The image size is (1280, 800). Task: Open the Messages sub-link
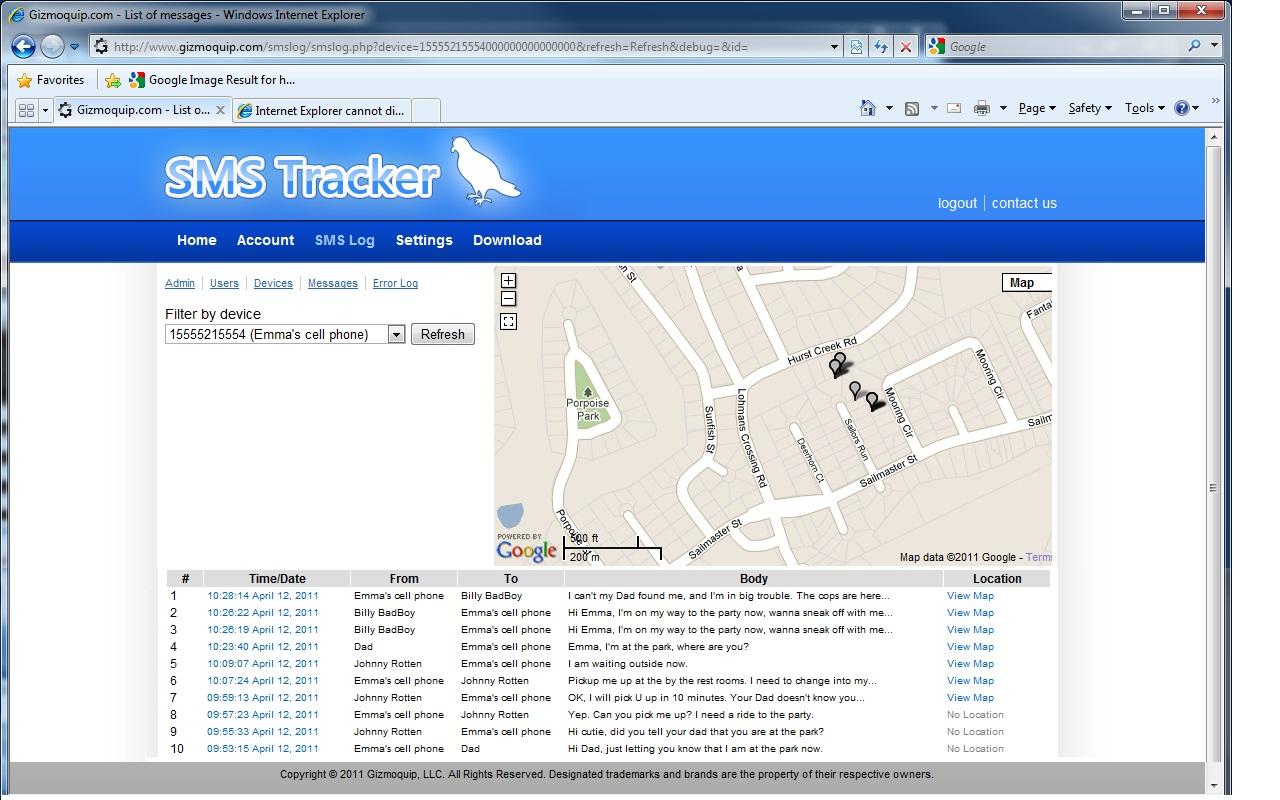pyautogui.click(x=333, y=283)
